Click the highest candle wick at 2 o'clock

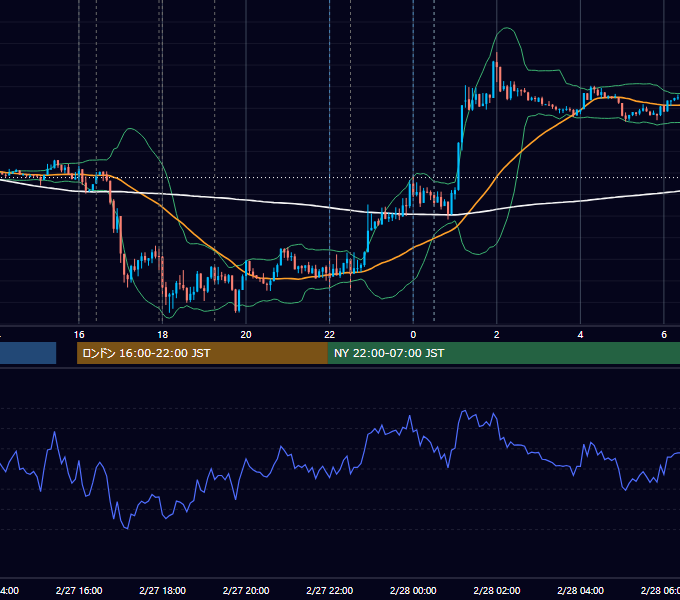(497, 56)
